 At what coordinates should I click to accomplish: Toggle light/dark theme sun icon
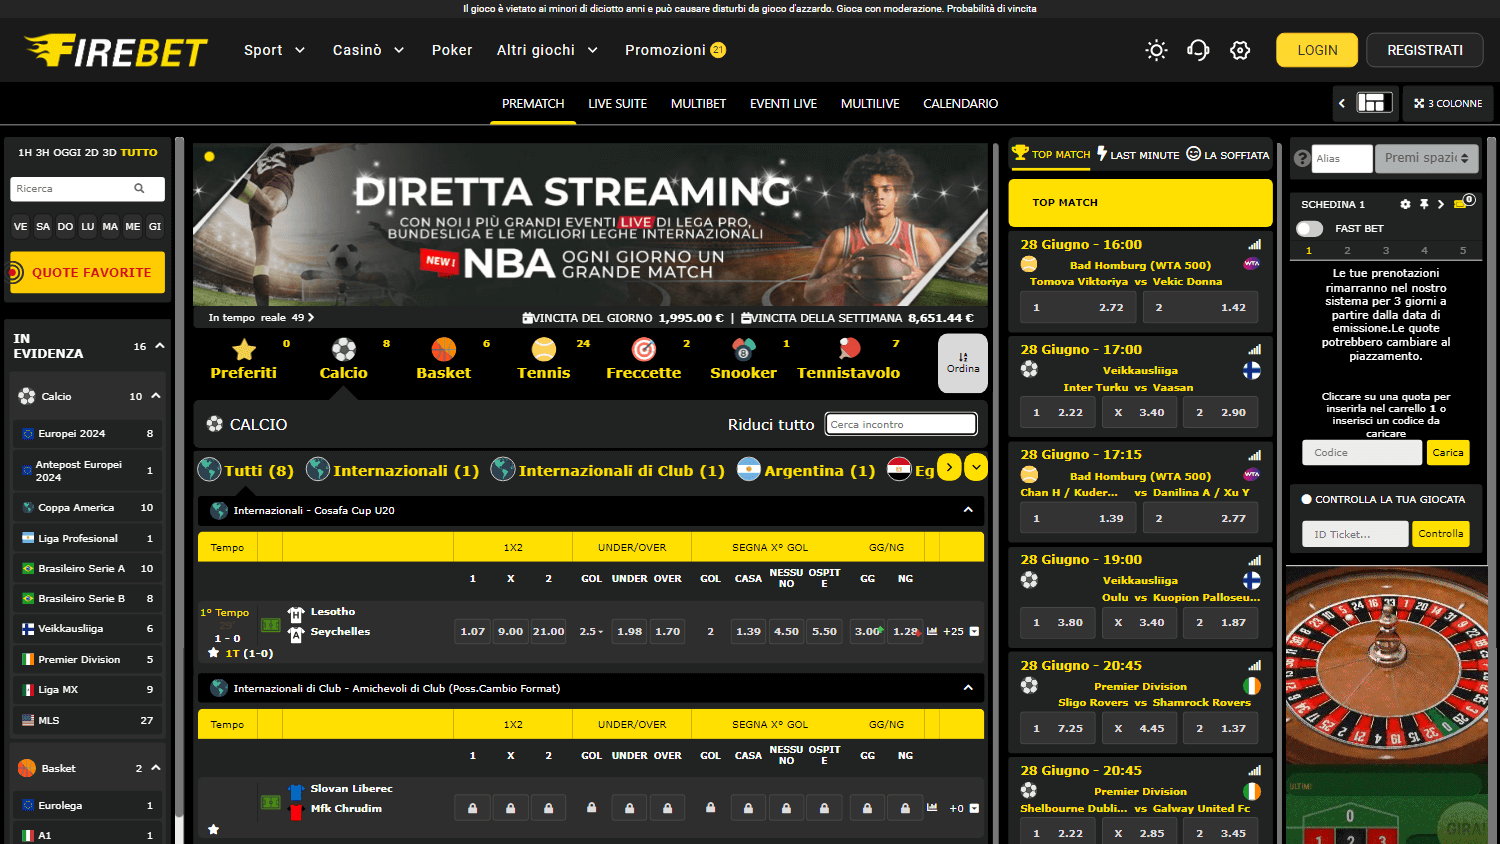click(1156, 50)
